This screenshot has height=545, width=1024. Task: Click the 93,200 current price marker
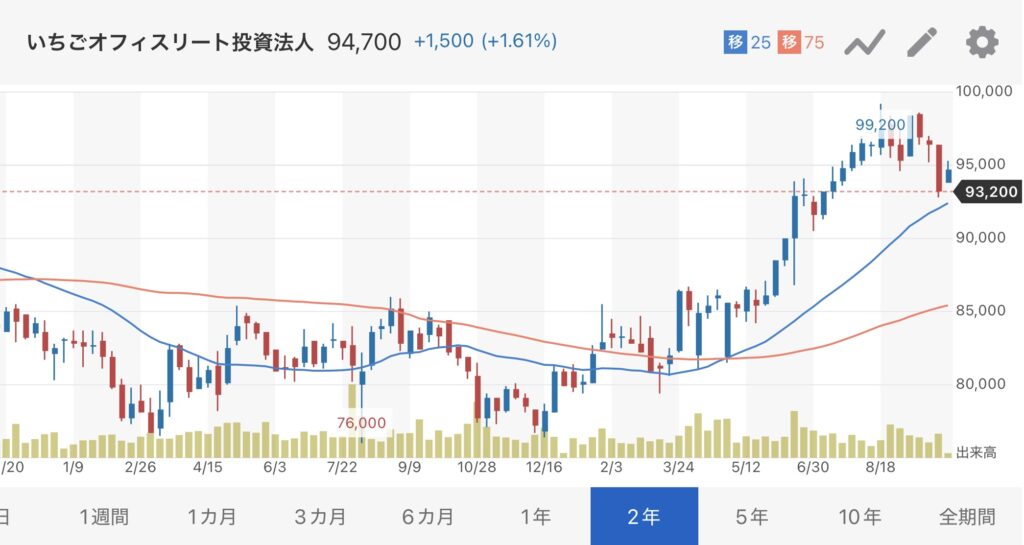pos(988,192)
